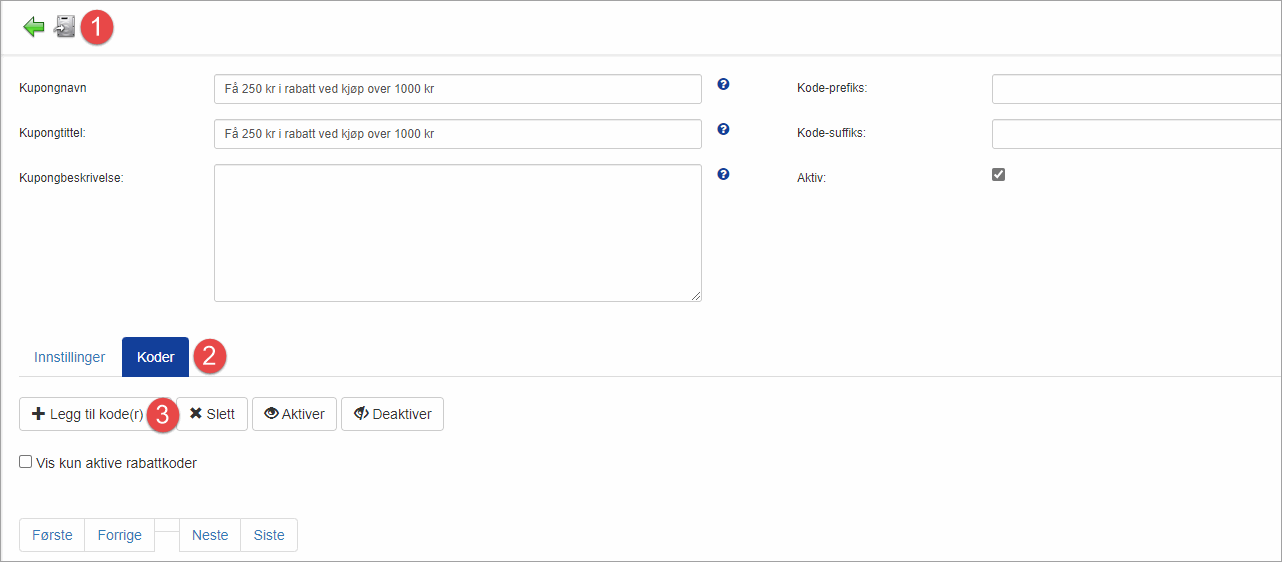Screen dimensions: 1282x562
Task: Click the Slett button
Action: pos(212,414)
